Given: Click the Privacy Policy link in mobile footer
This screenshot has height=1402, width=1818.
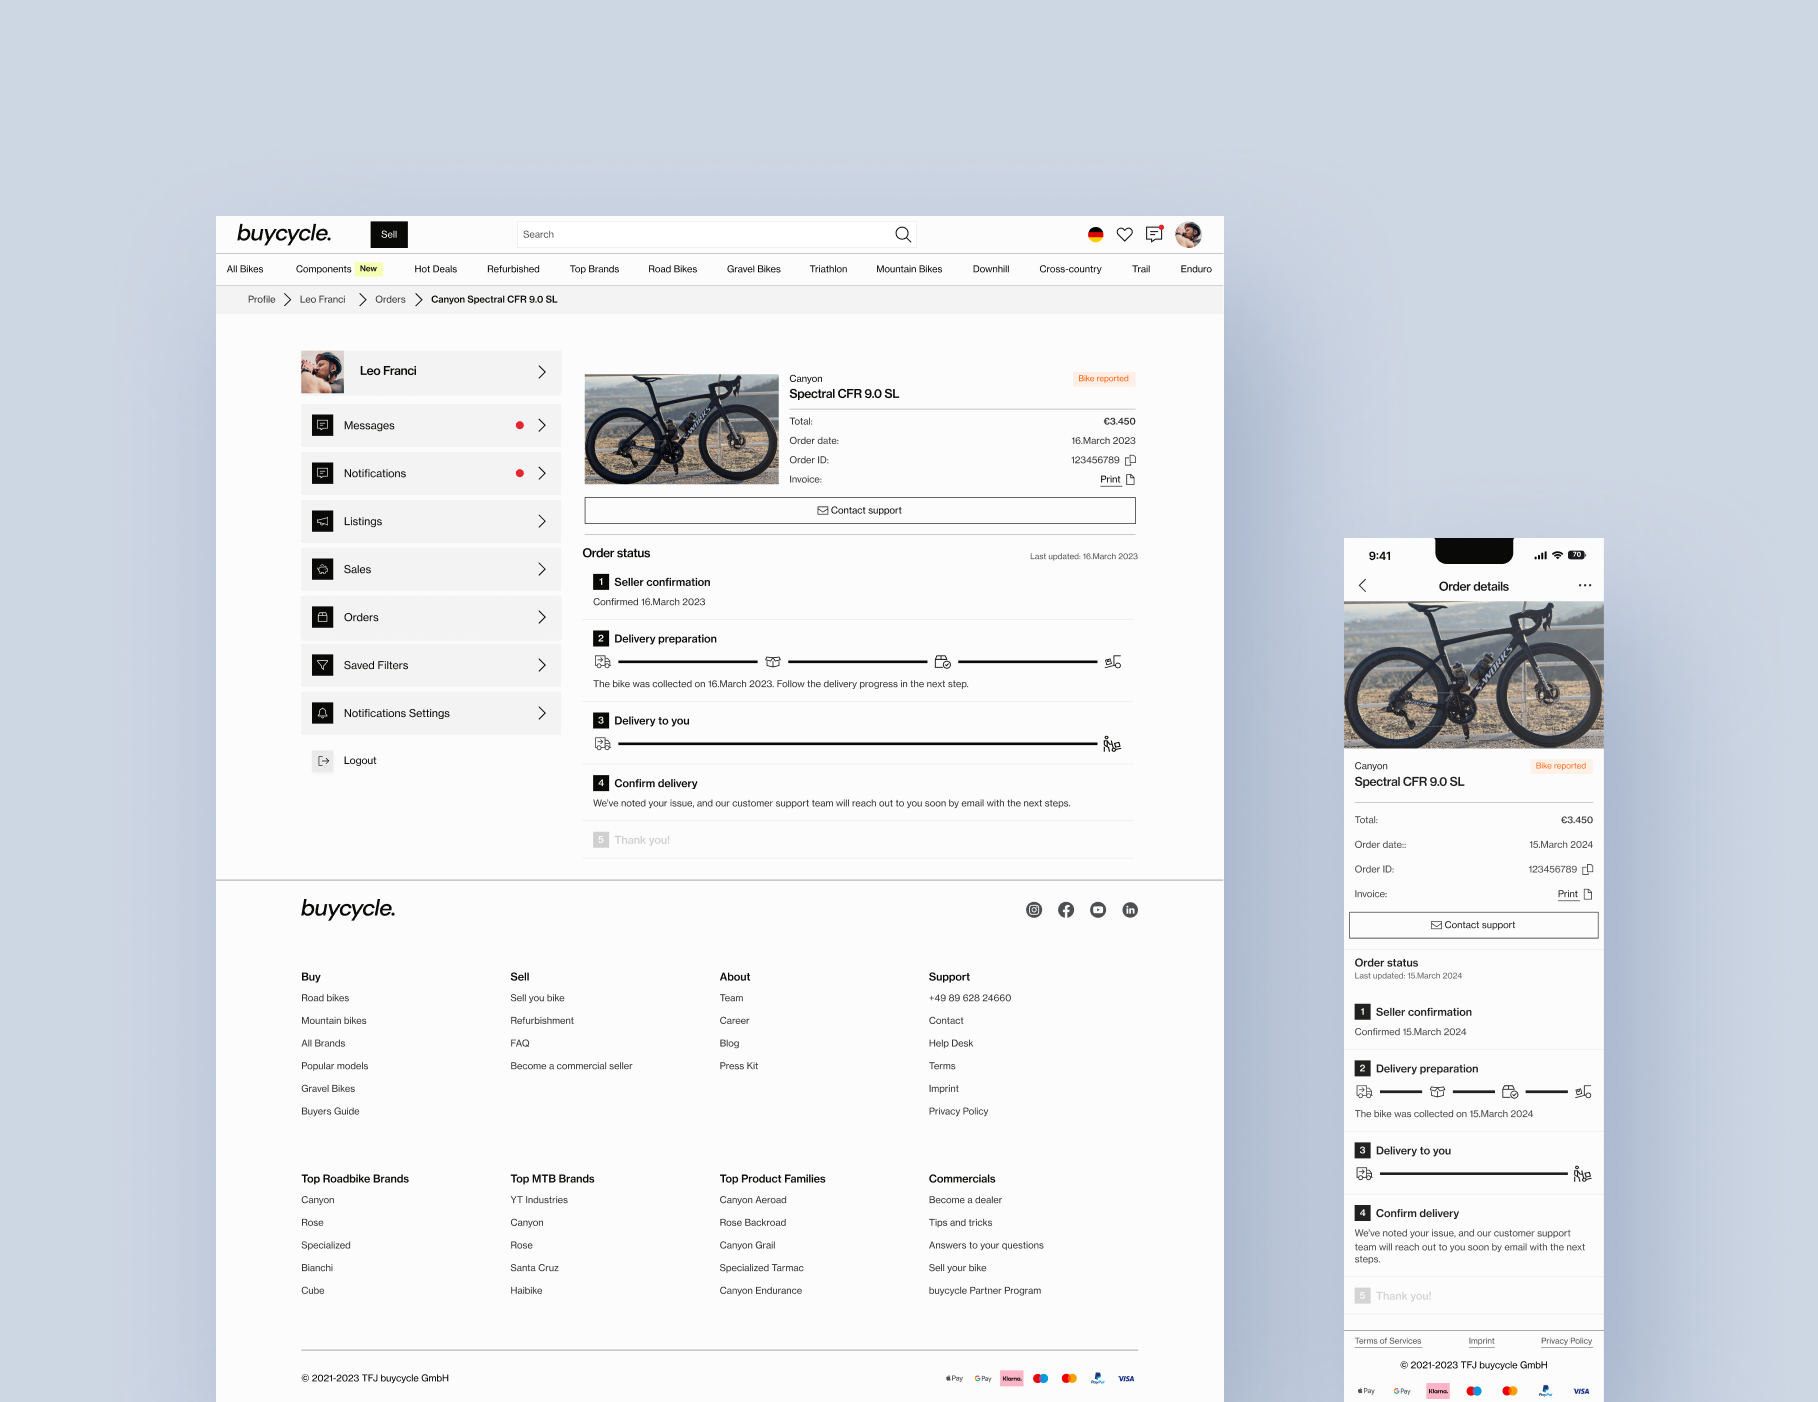Looking at the screenshot, I should click(x=1566, y=1341).
